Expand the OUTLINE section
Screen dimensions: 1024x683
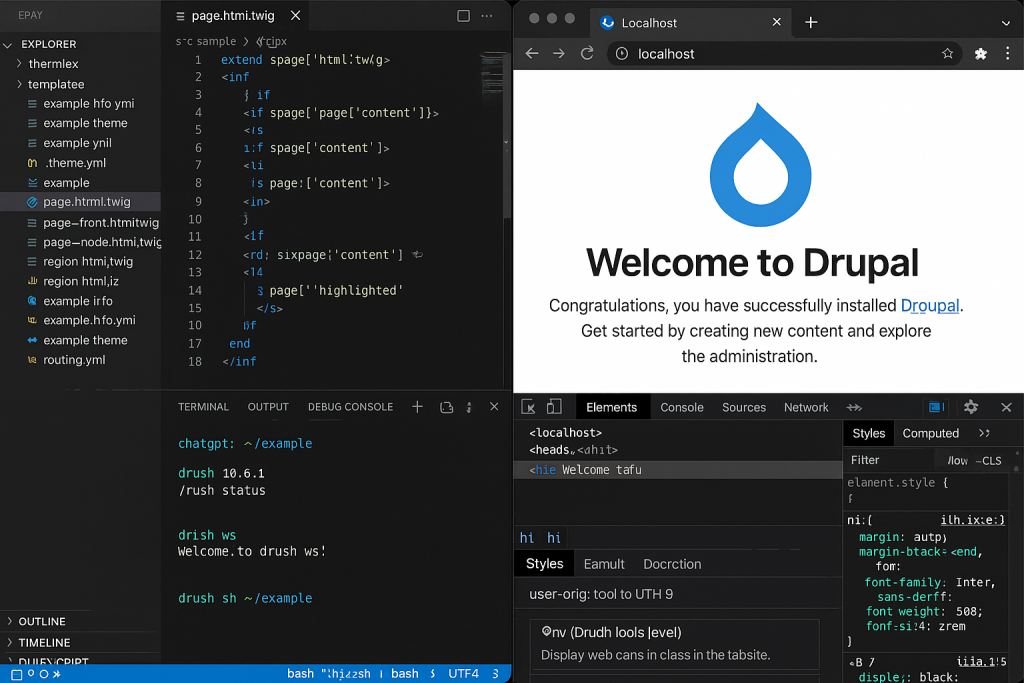click(42, 621)
